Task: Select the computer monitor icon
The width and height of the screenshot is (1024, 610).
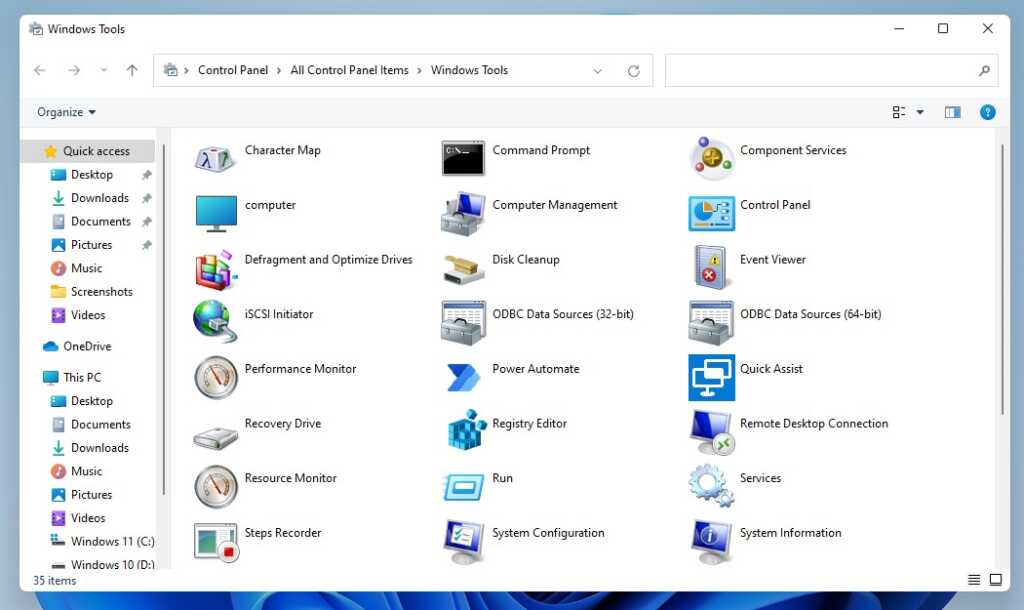Action: click(x=216, y=214)
